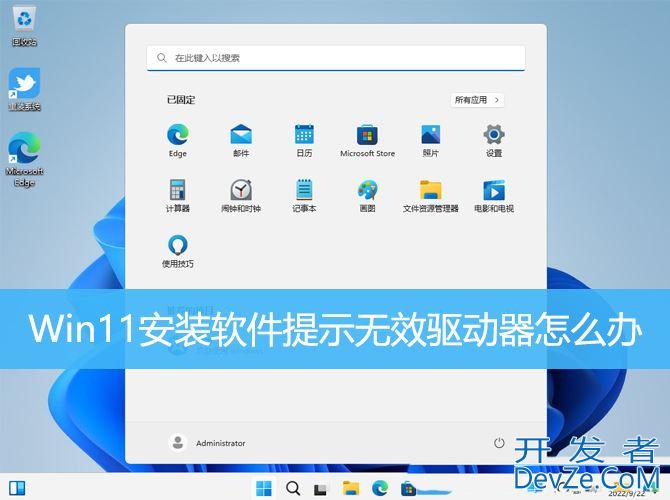
Task: Open the Administrator user account menu
Action: click(x=207, y=443)
